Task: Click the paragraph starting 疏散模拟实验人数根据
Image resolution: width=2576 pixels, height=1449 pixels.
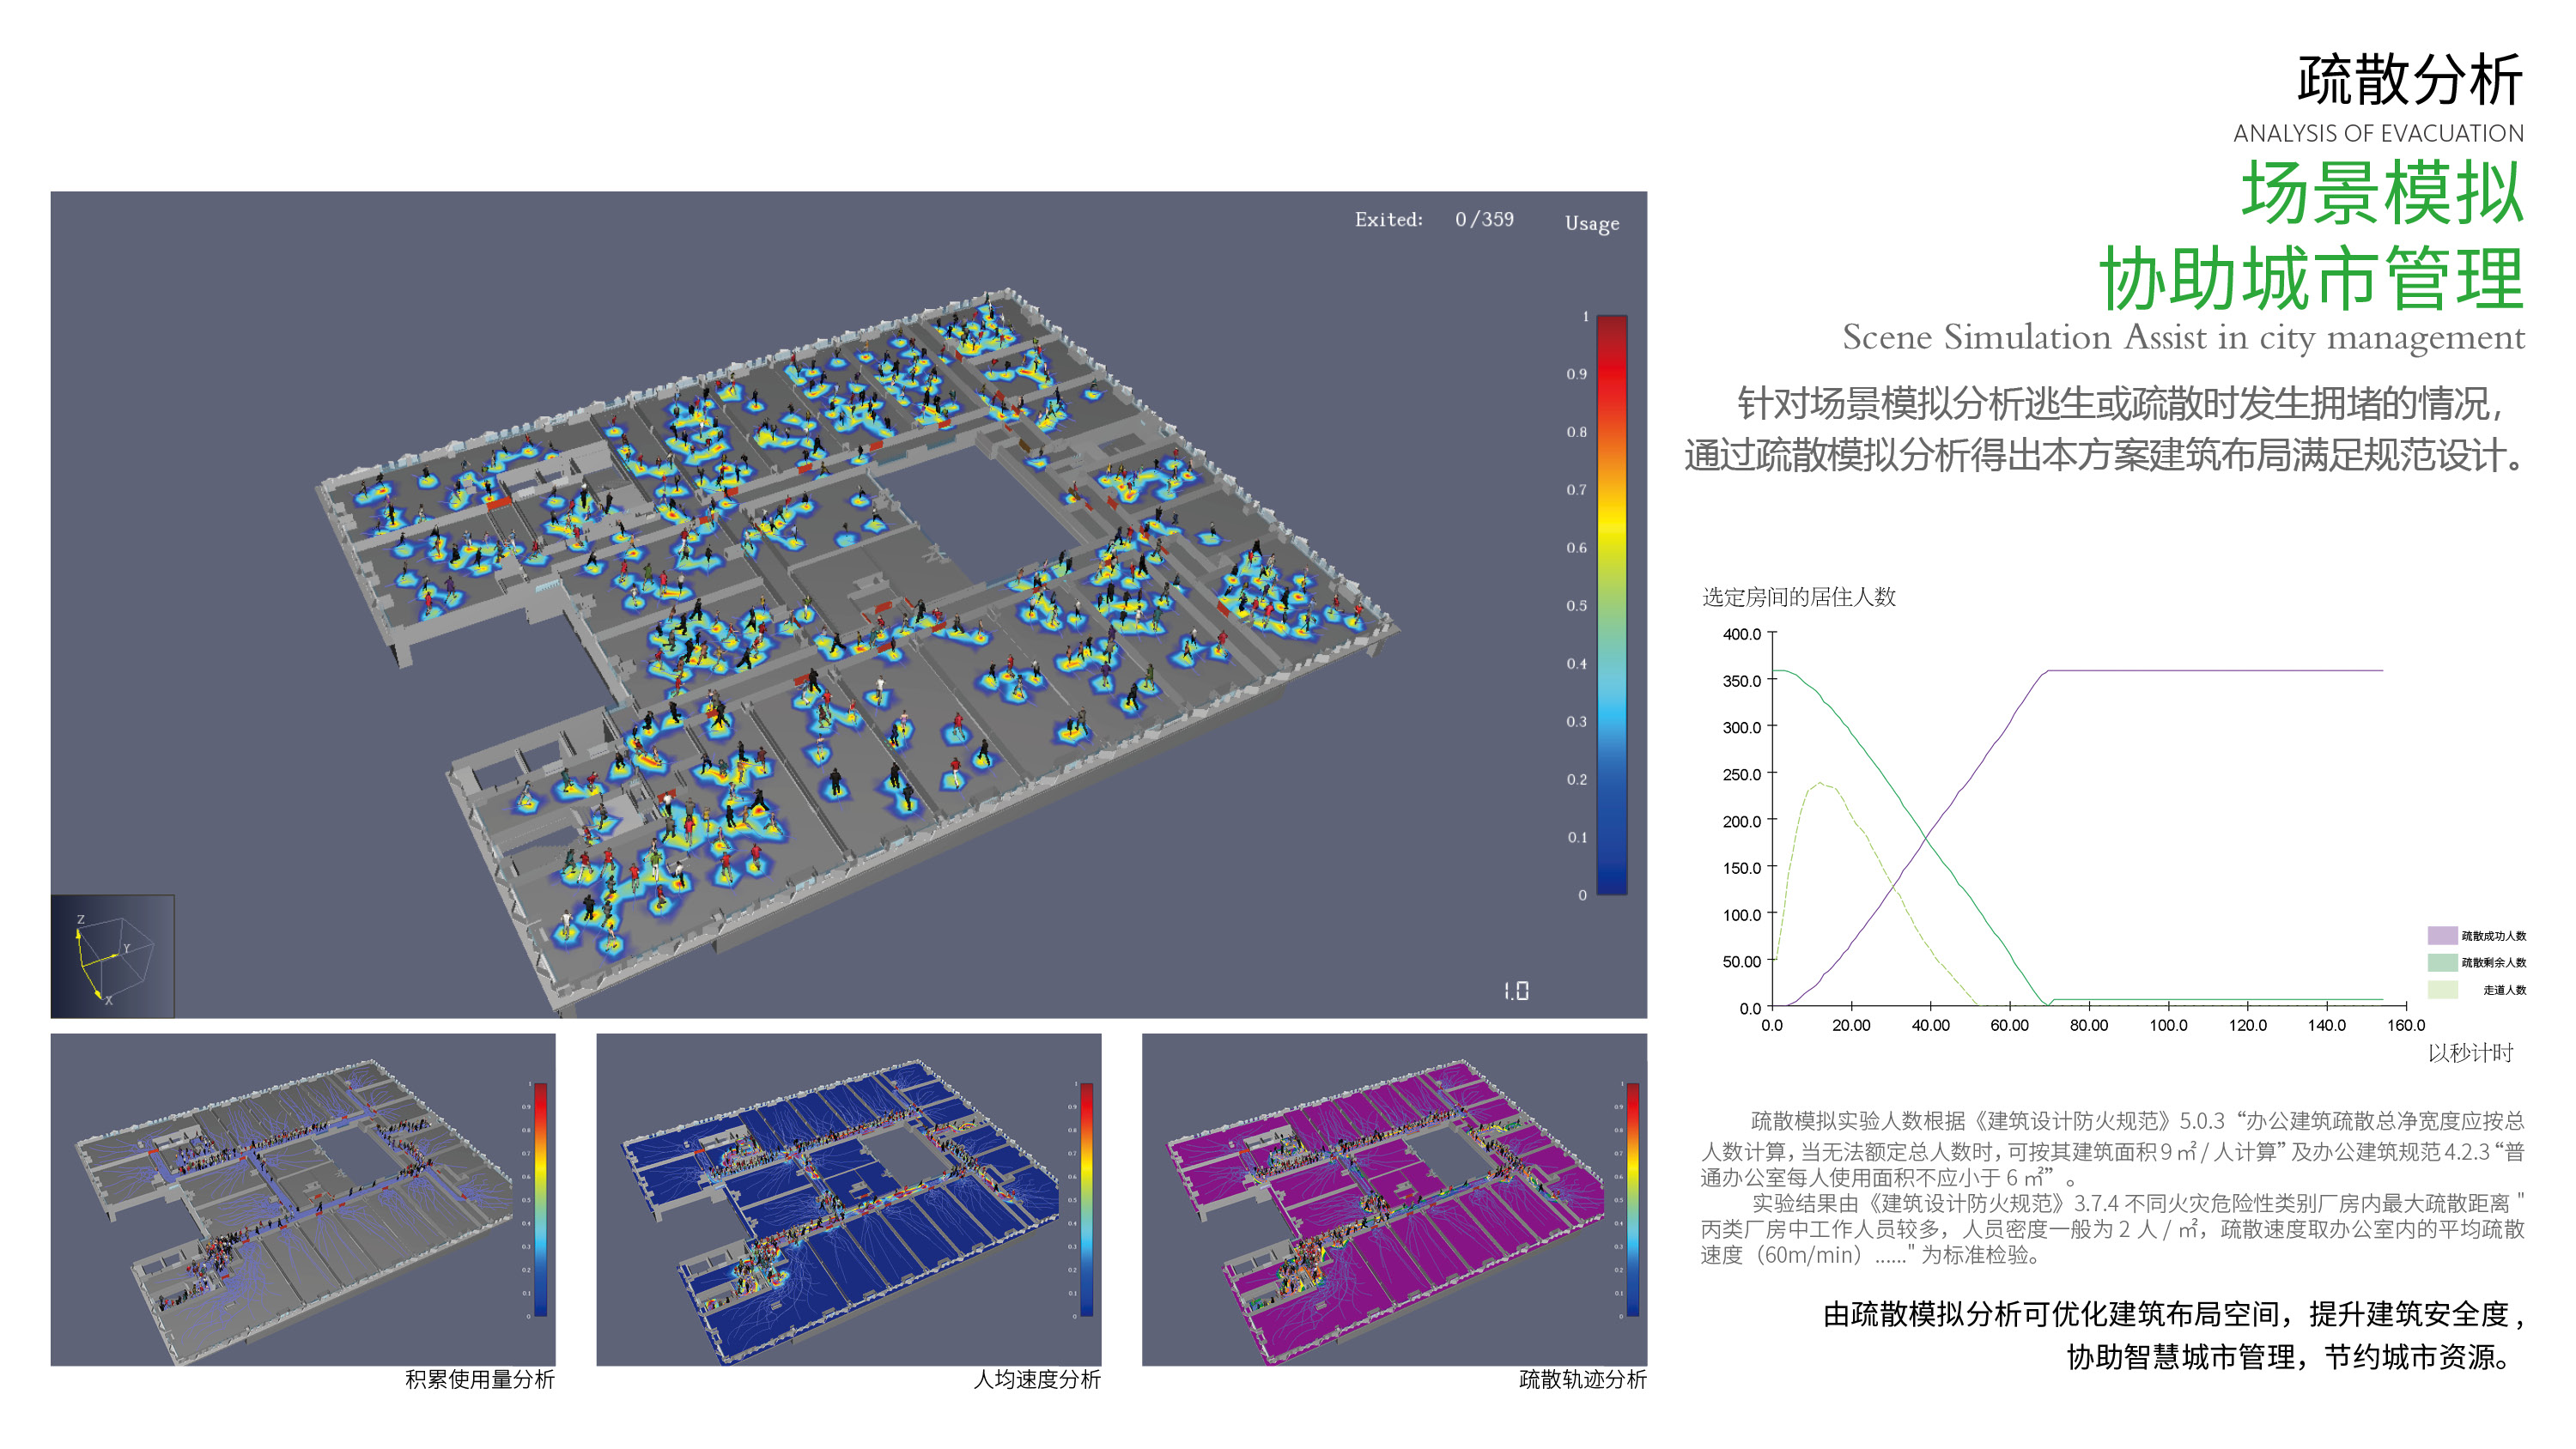Action: (2113, 1148)
